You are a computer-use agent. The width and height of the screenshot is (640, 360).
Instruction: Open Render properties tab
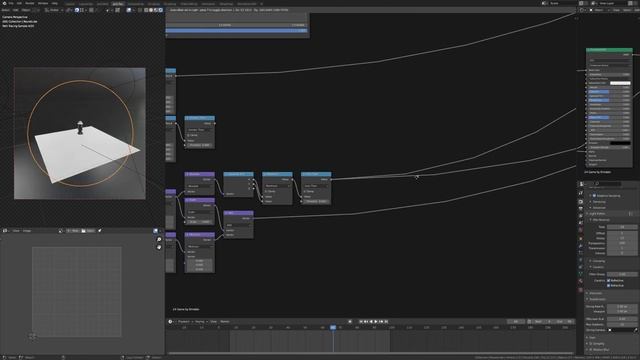click(581, 202)
